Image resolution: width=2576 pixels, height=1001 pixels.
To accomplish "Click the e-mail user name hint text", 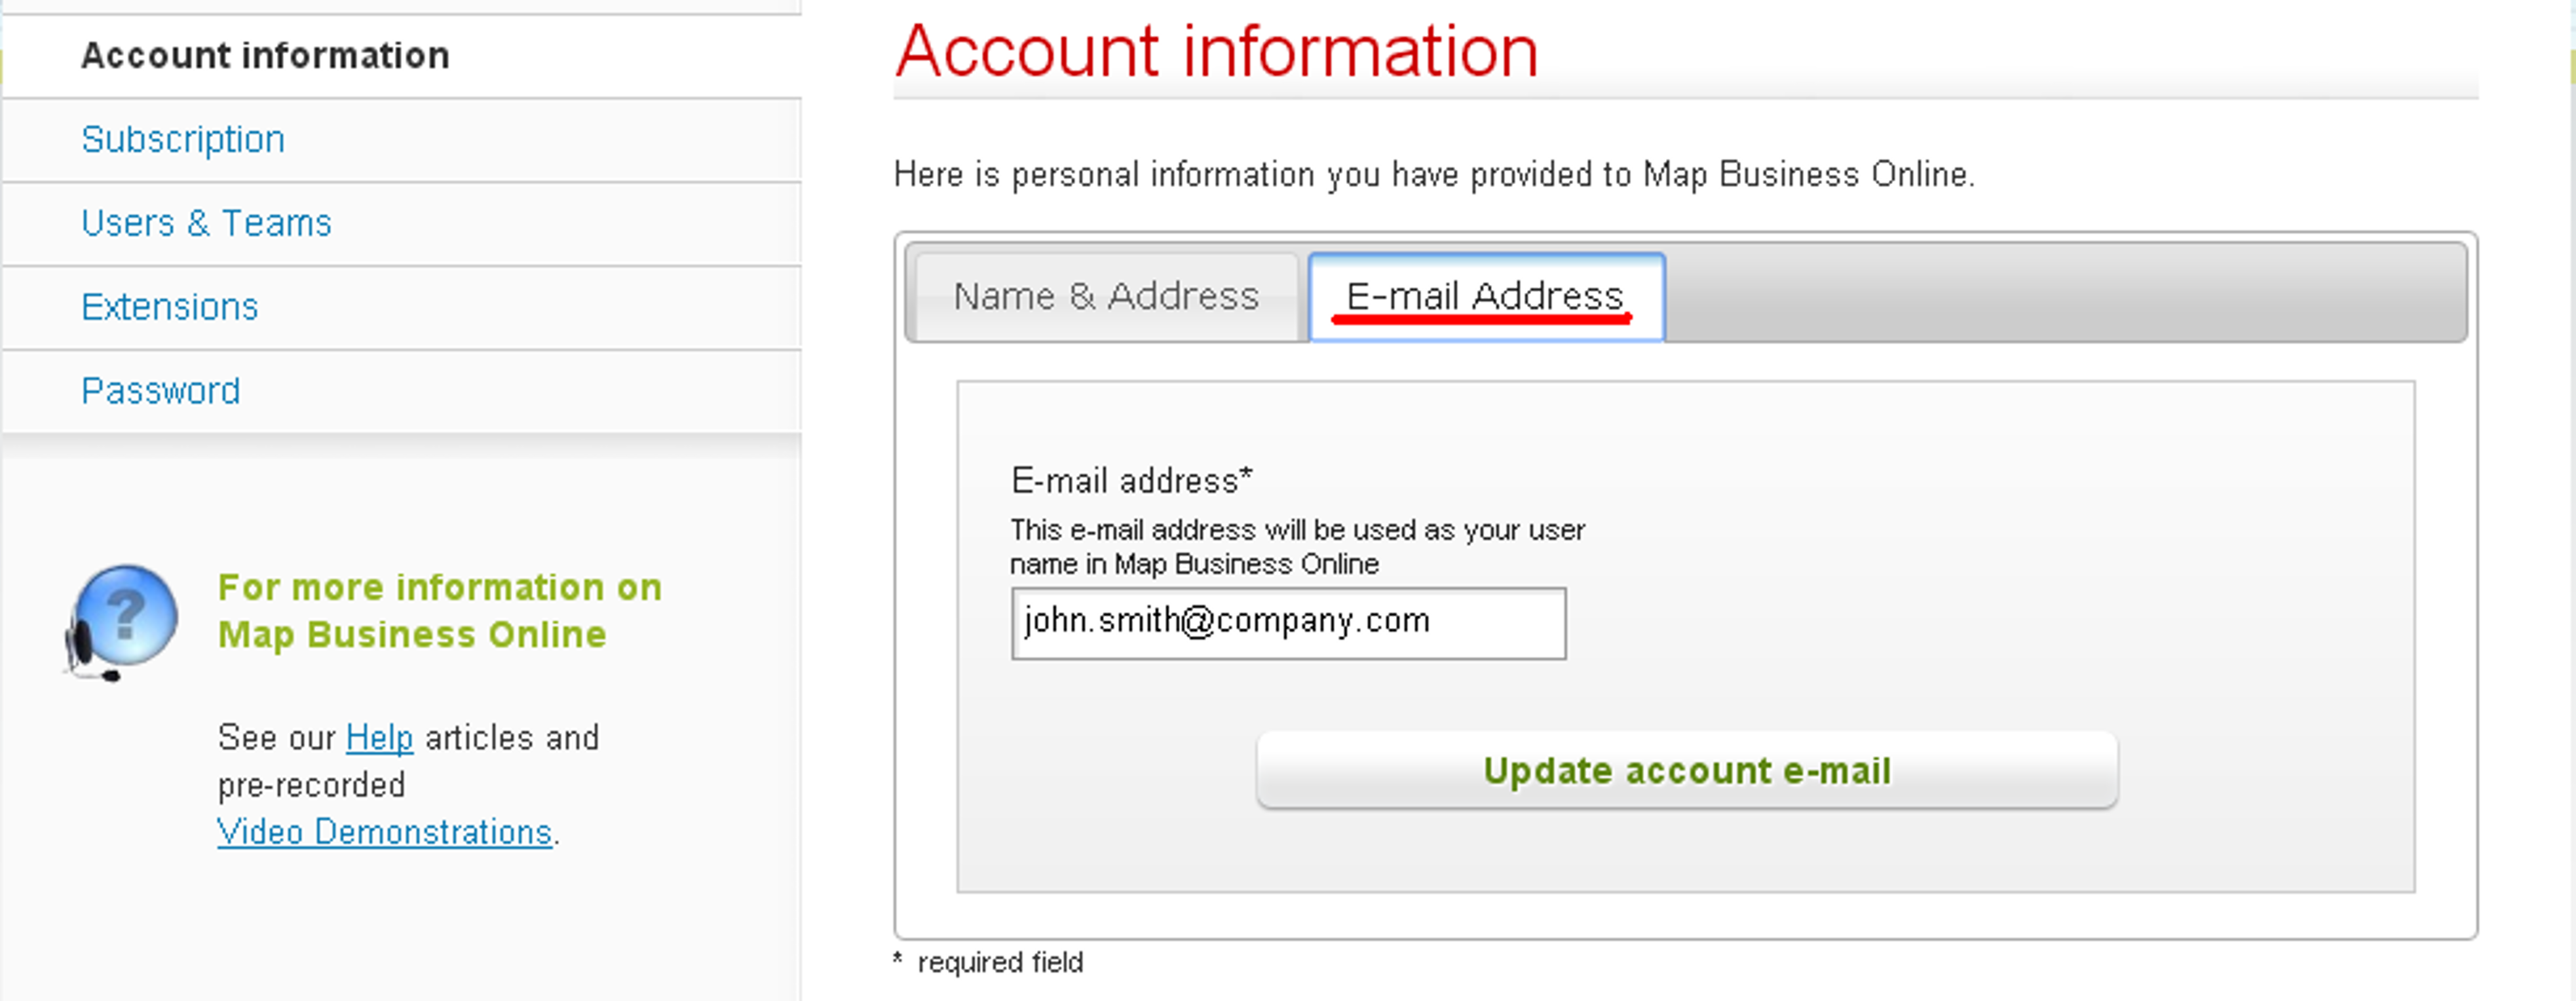I will tap(1297, 547).
